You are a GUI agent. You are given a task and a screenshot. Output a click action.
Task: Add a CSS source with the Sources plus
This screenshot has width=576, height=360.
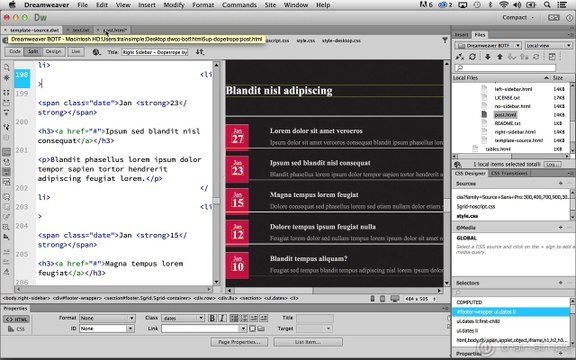[x=561, y=183]
